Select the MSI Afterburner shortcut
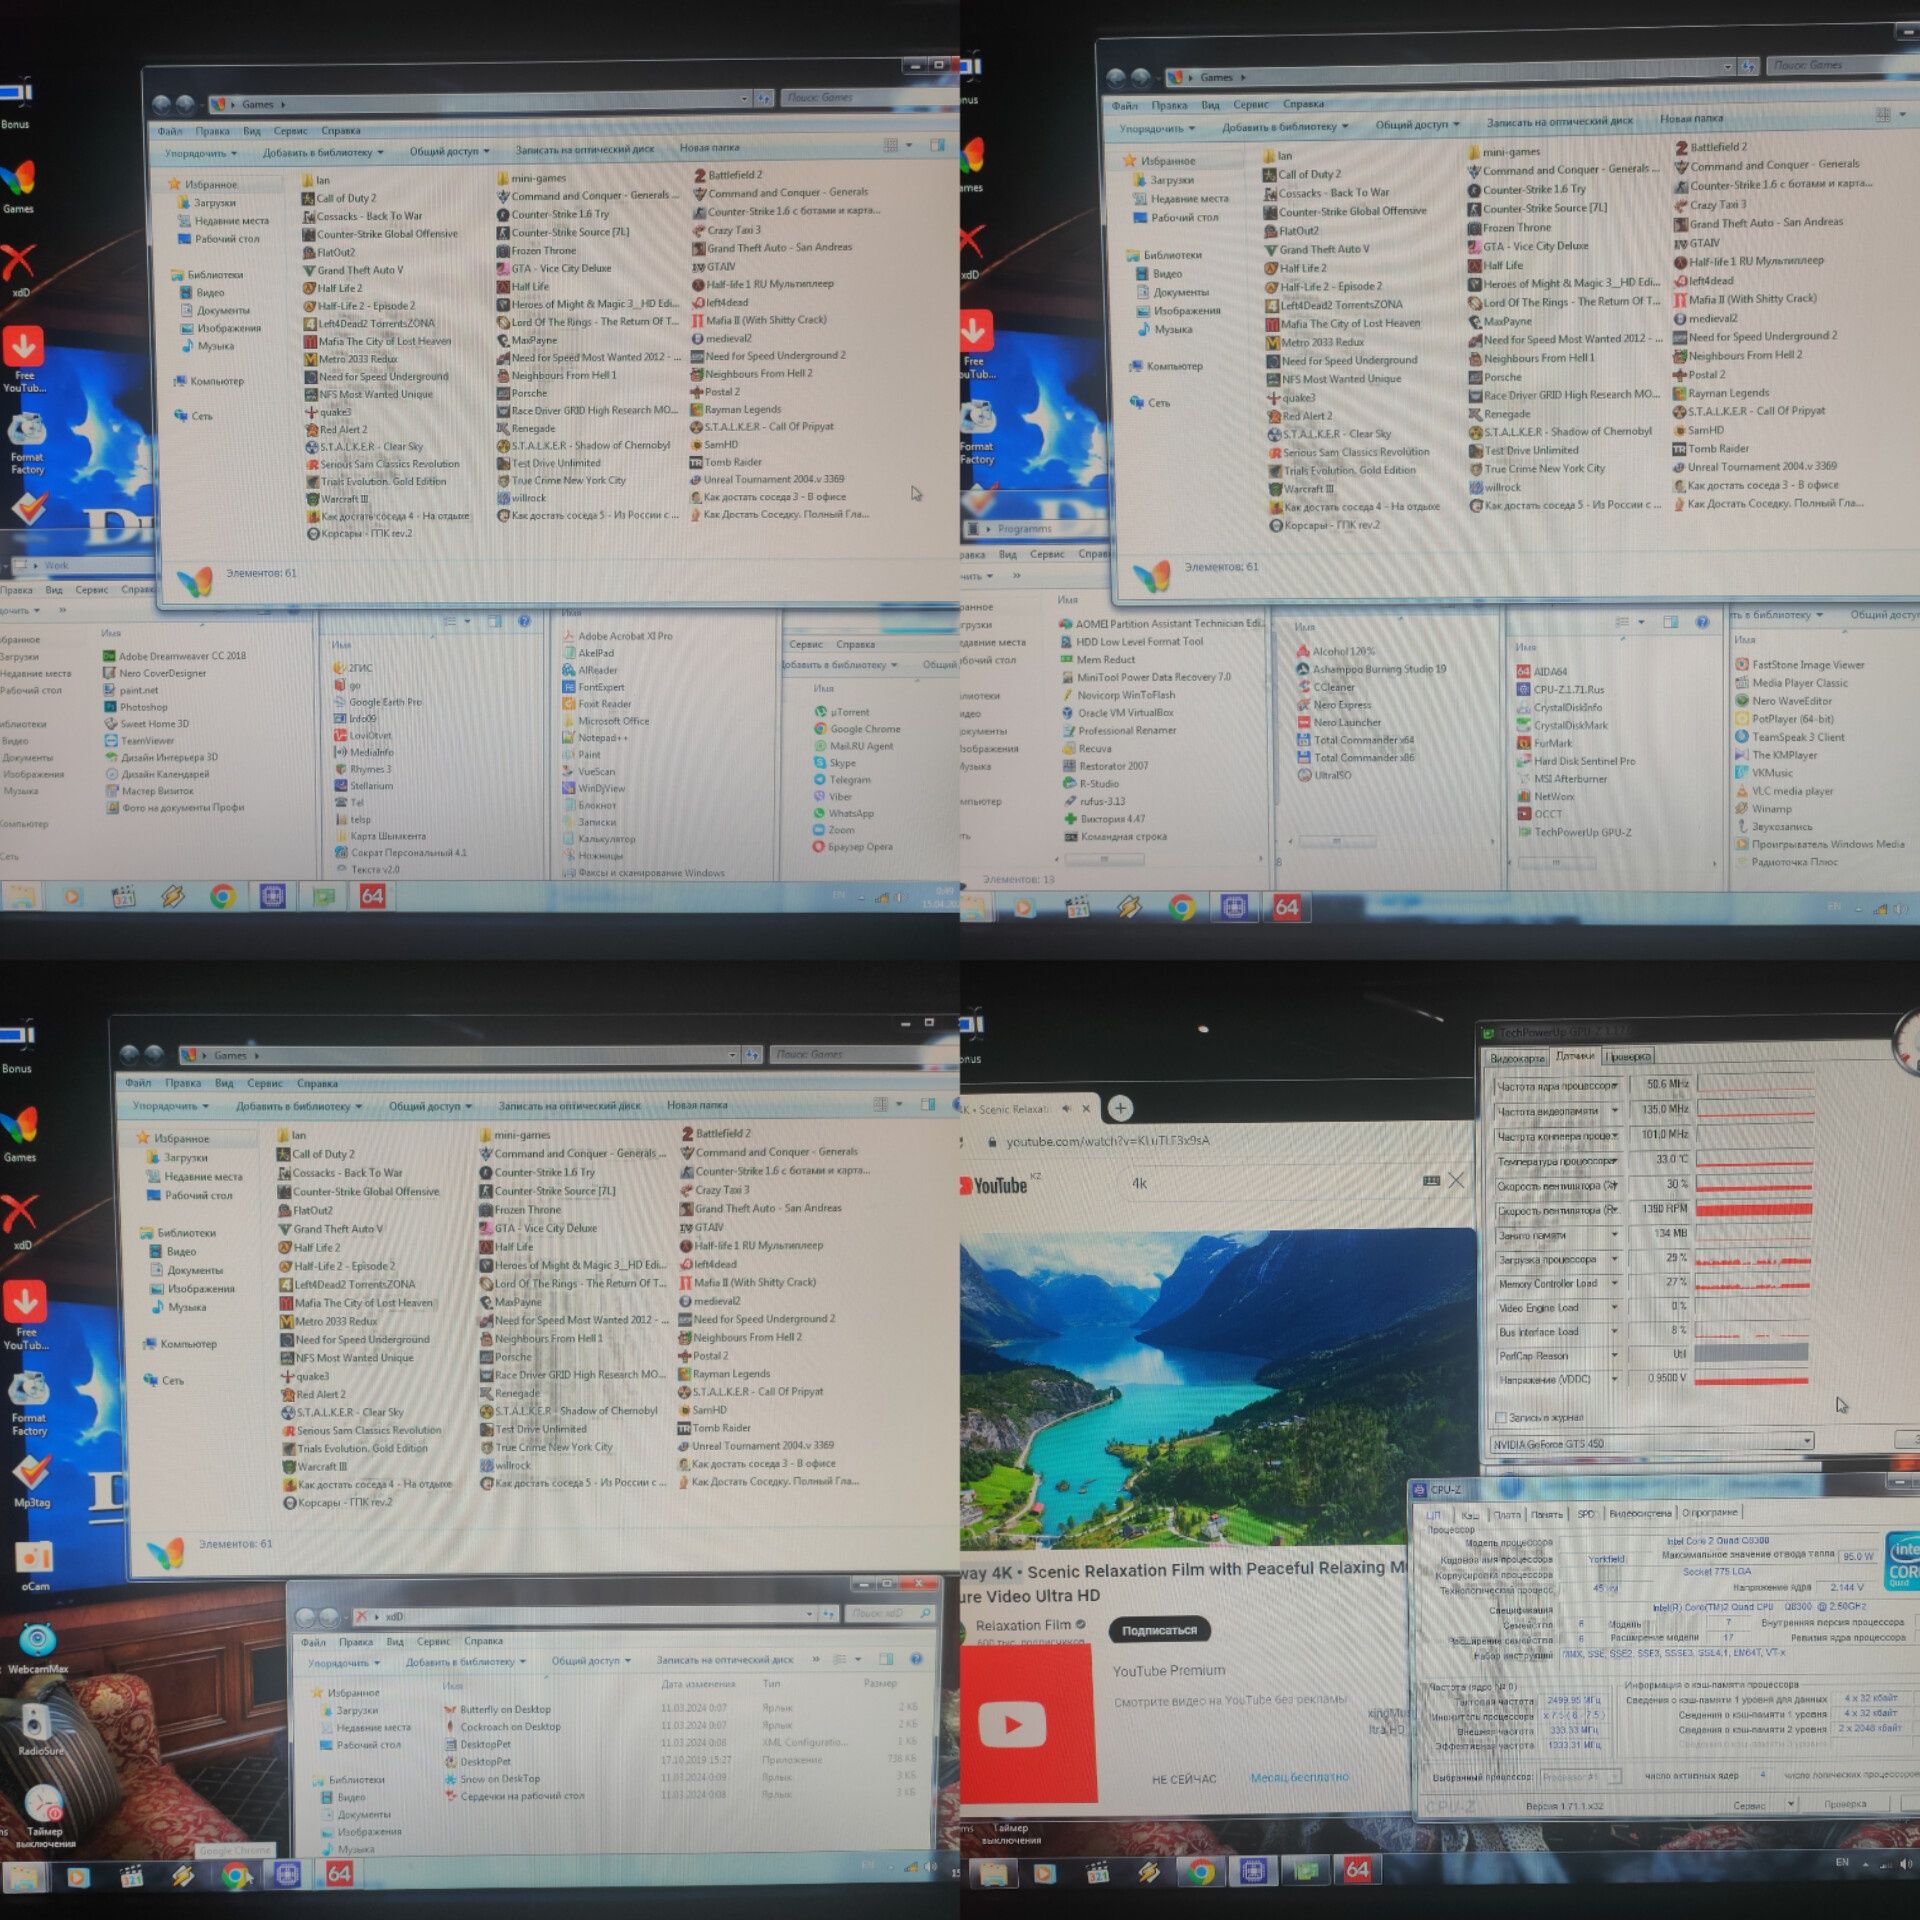 pyautogui.click(x=1562, y=779)
